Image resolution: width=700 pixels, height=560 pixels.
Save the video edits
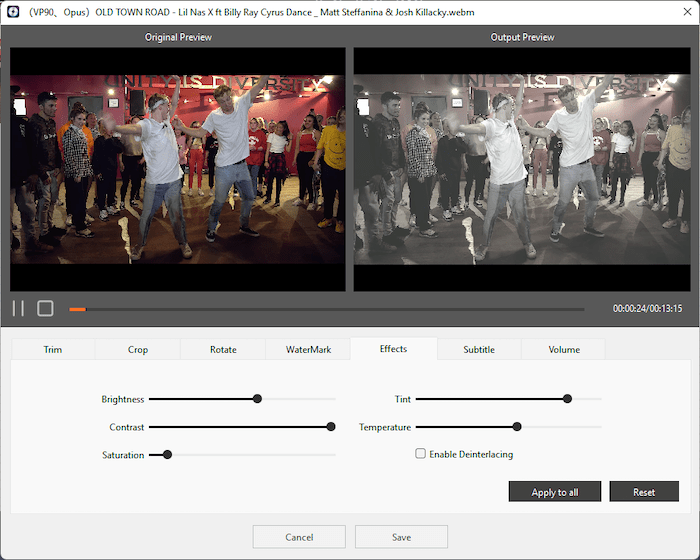click(401, 537)
